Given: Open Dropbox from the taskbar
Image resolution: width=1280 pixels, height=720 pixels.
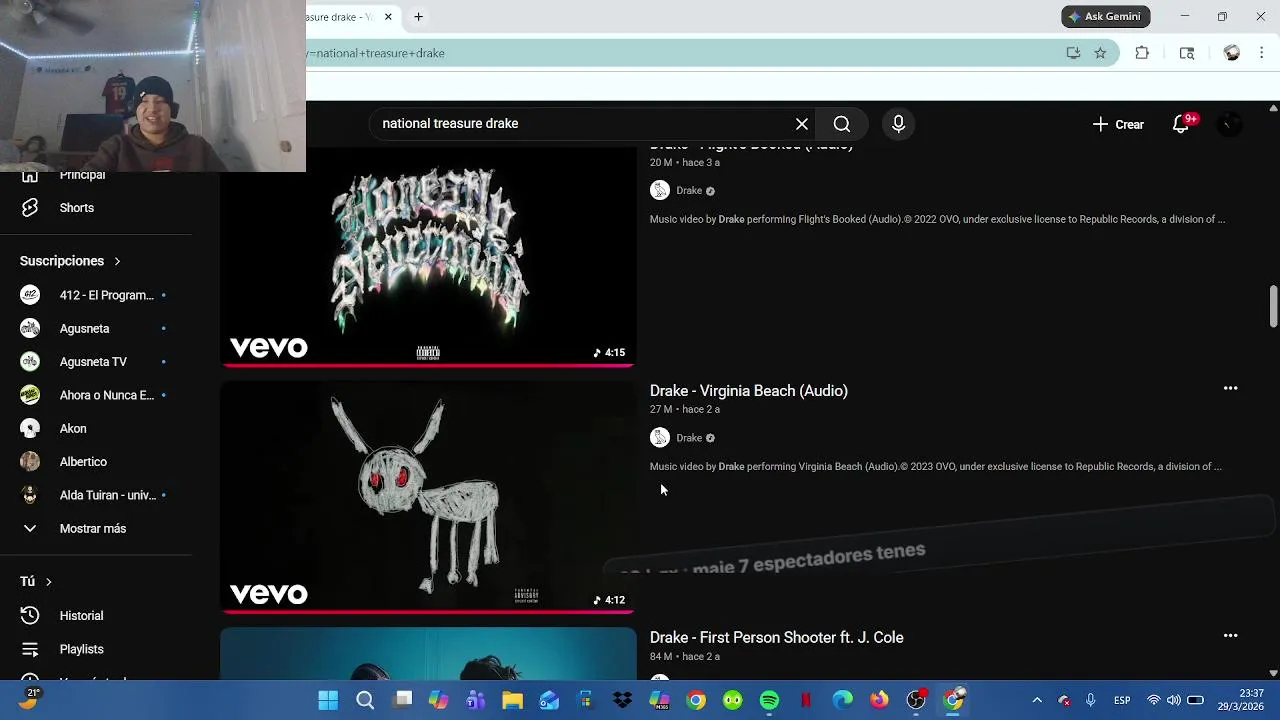Looking at the screenshot, I should tap(623, 701).
